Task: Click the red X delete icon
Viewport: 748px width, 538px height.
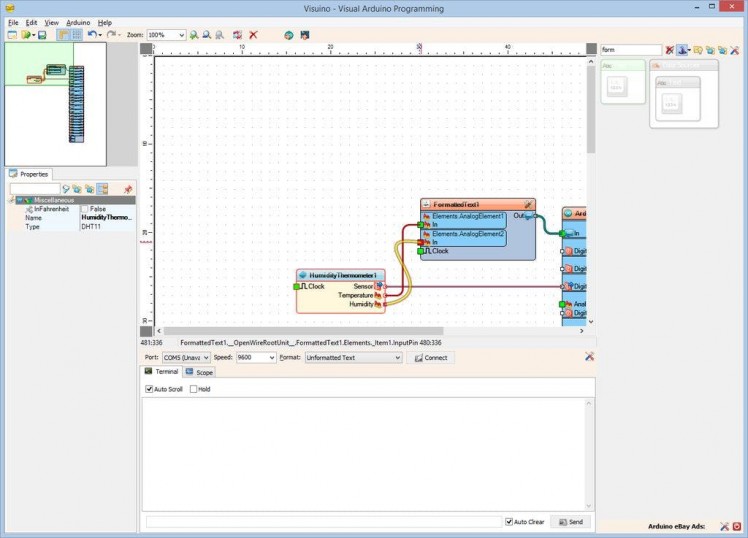Action: pos(253,35)
